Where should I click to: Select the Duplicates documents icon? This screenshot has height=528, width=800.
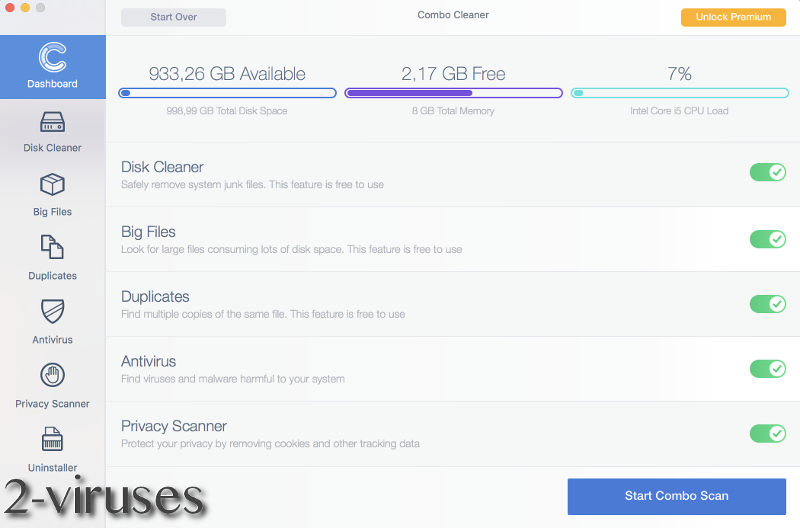pos(52,248)
